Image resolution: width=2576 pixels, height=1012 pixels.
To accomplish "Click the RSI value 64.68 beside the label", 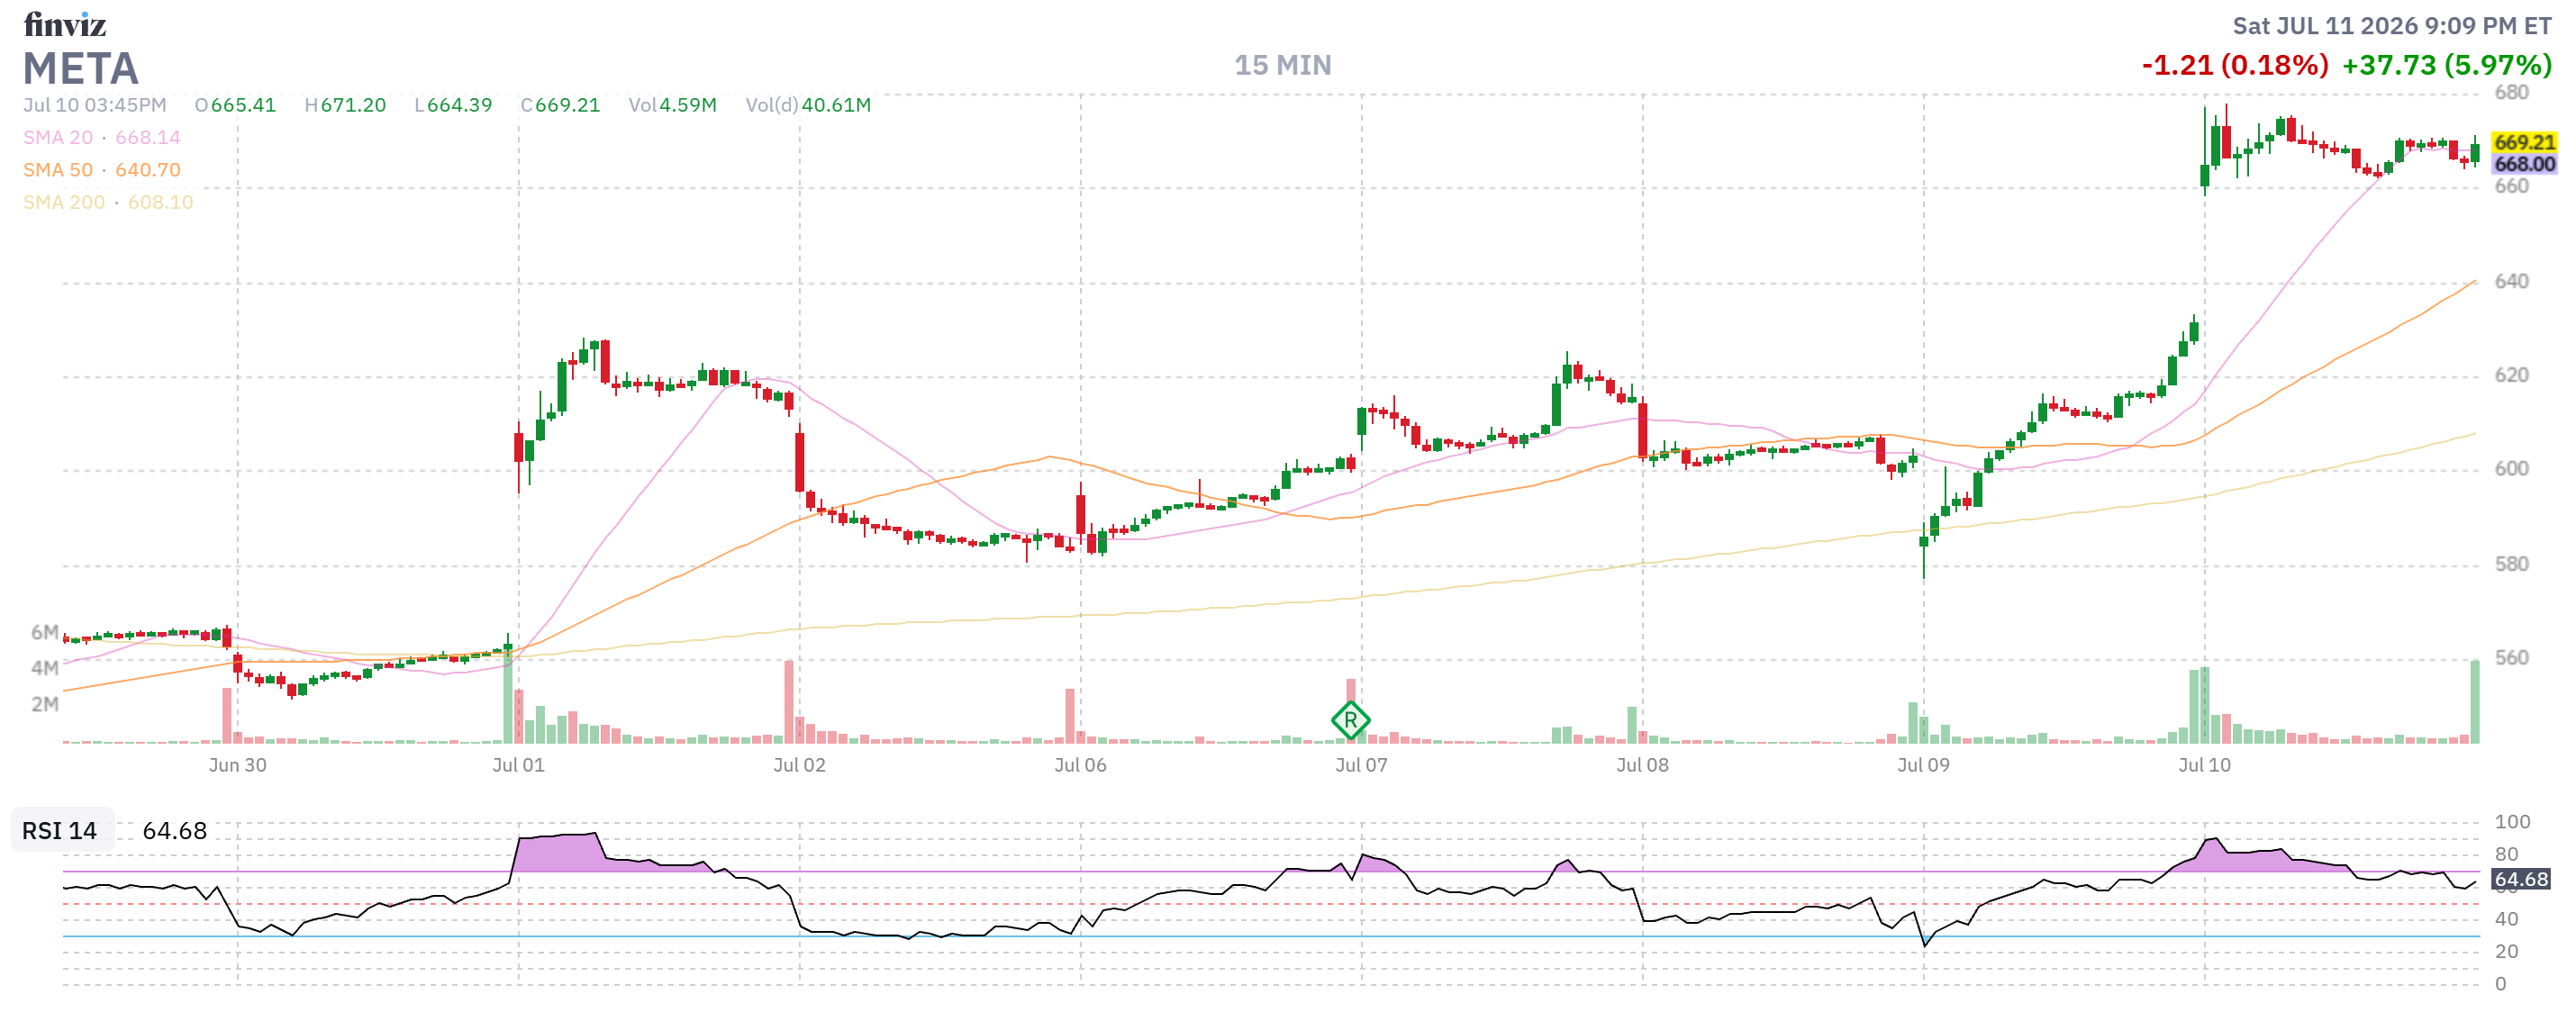I will 174,830.
